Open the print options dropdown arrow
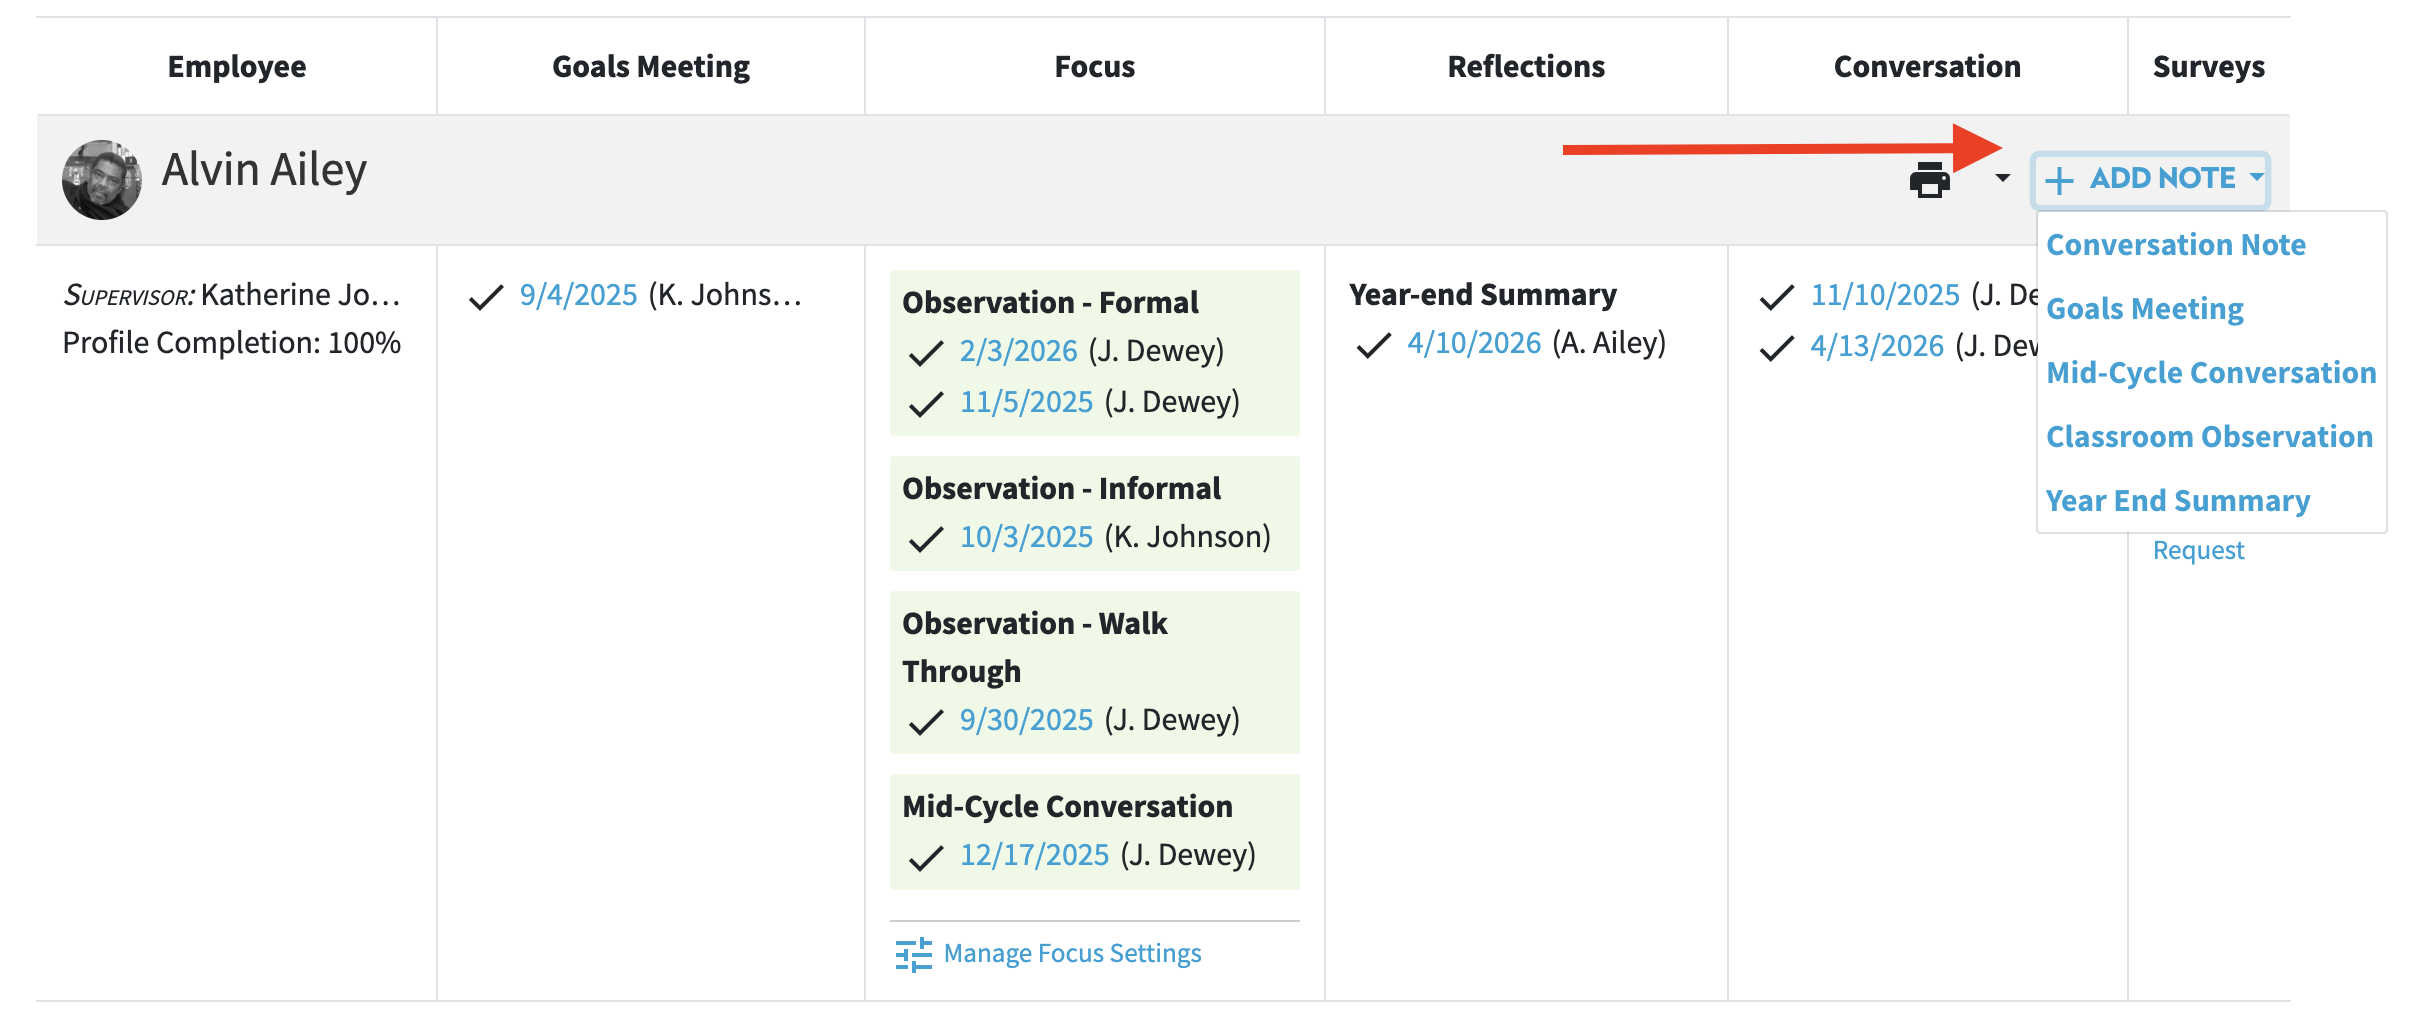The image size is (2436, 1022). [x=2002, y=178]
